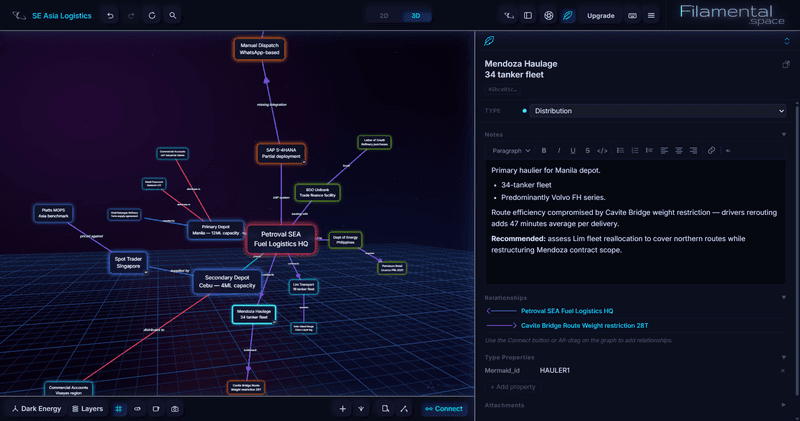Select the Secondary Depot Cebu node
This screenshot has width=800, height=421.
click(x=227, y=282)
